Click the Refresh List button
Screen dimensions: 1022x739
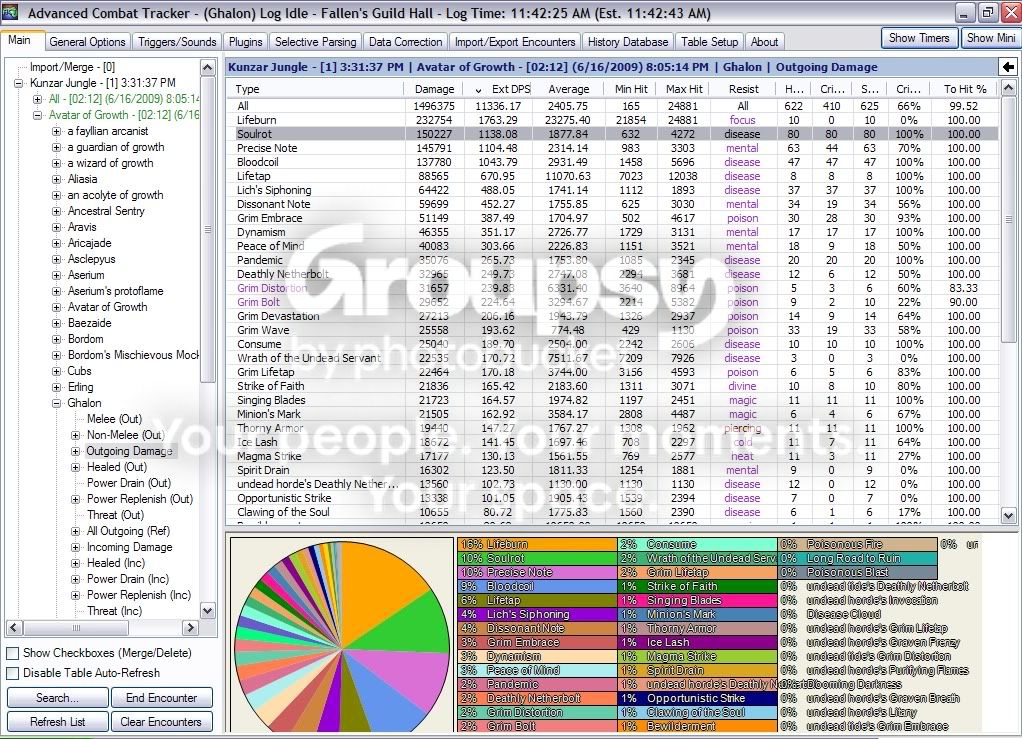[x=57, y=722]
